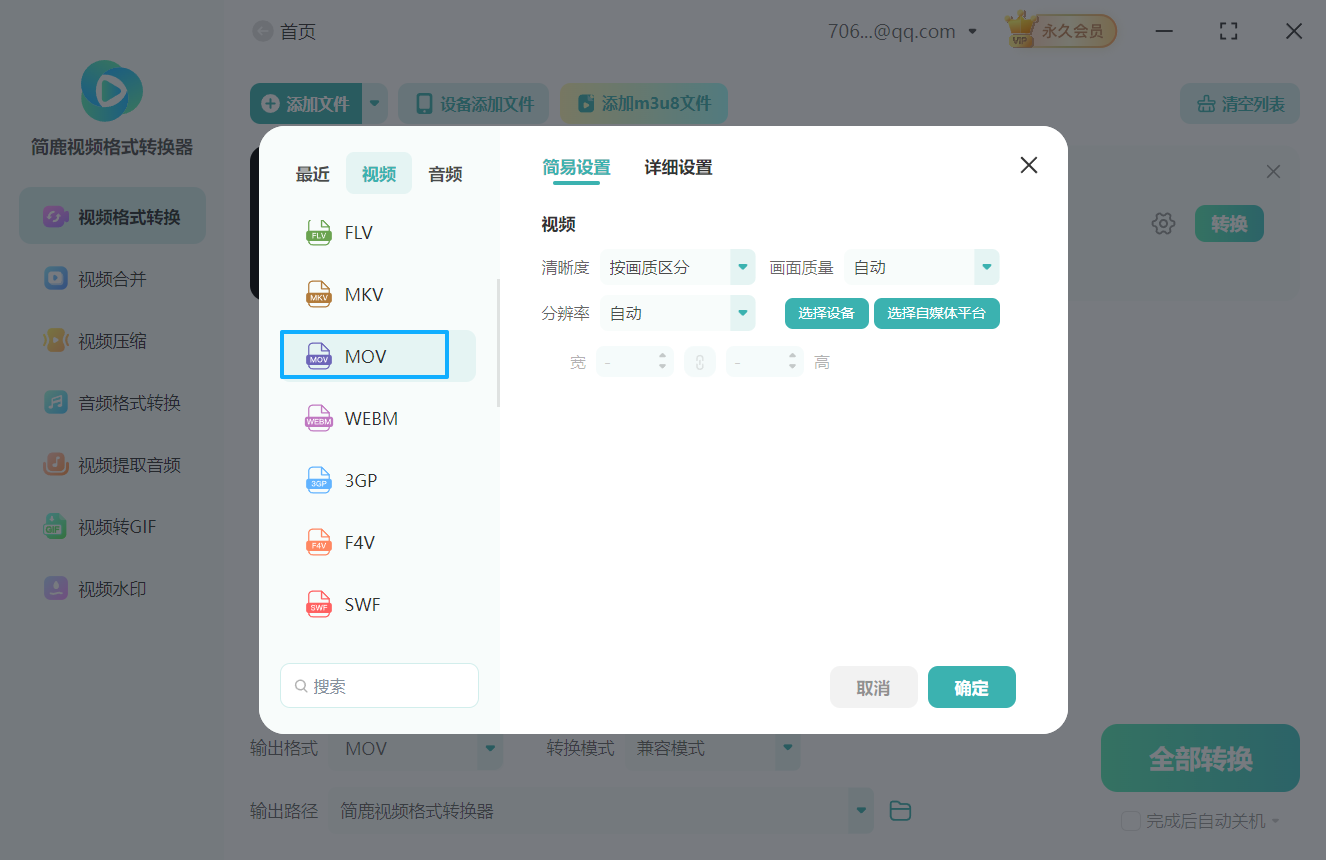Open 设备添加文件 with the phone icon
Image resolution: width=1326 pixels, height=860 pixels.
(473, 103)
